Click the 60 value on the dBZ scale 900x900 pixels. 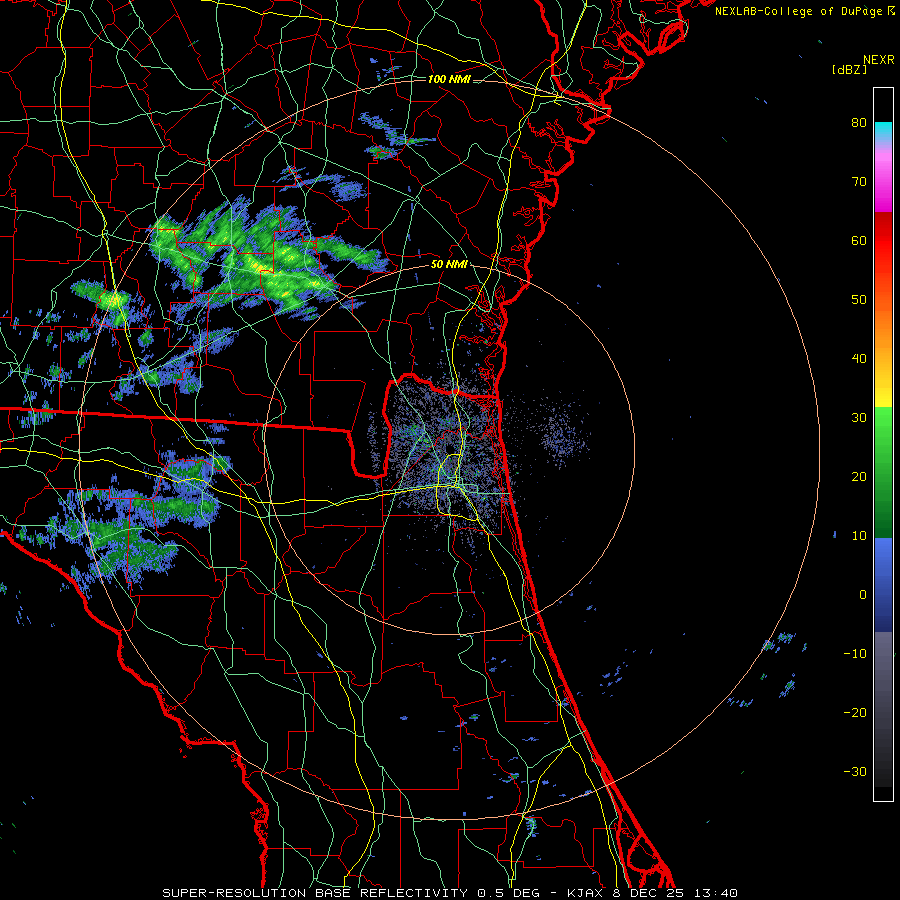pyautogui.click(x=859, y=240)
